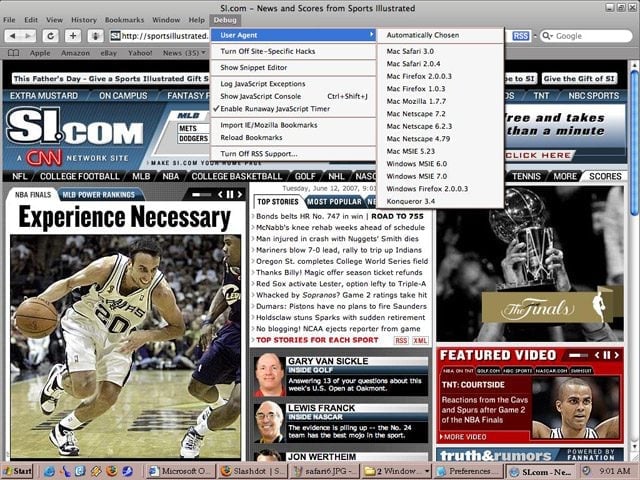
Task: Click the Back navigation arrow
Action: 13,36
